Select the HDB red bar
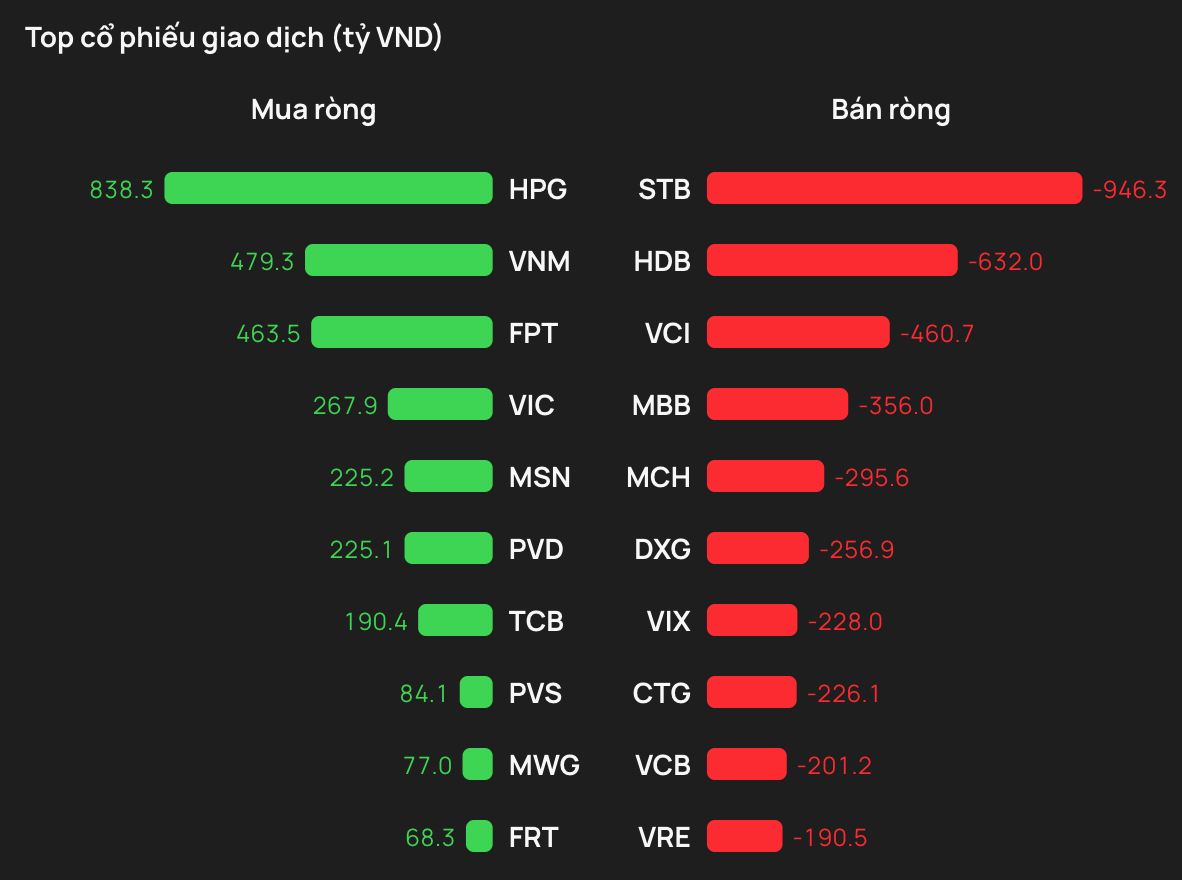Image resolution: width=1182 pixels, height=880 pixels. pos(831,260)
